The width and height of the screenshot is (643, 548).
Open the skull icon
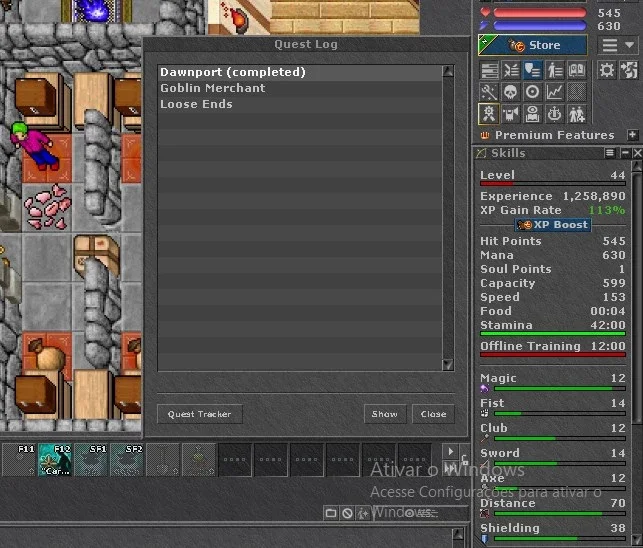[511, 92]
